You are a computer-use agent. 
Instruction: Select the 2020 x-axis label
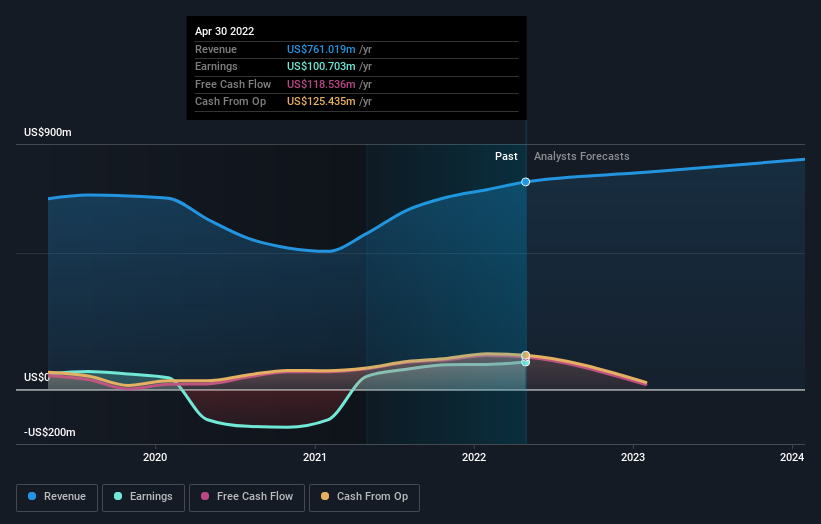[x=155, y=457]
